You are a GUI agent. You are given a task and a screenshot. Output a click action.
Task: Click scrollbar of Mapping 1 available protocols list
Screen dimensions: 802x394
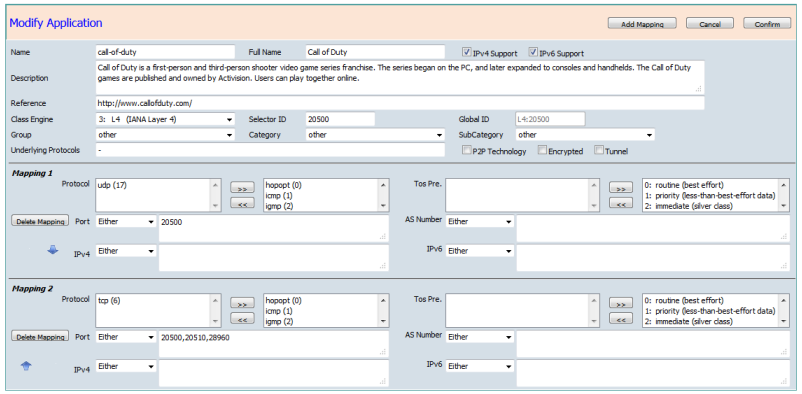coord(383,195)
